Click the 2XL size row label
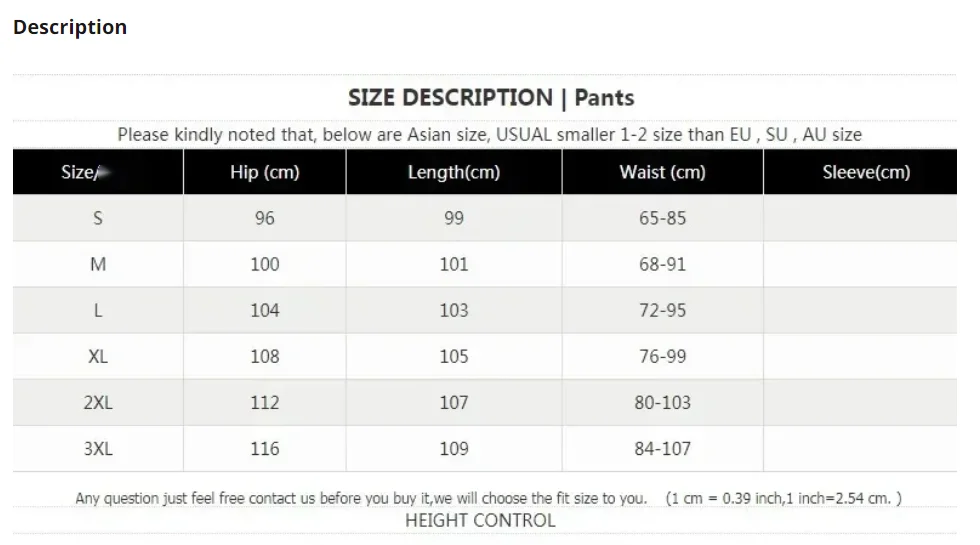980x545 pixels. (x=98, y=402)
